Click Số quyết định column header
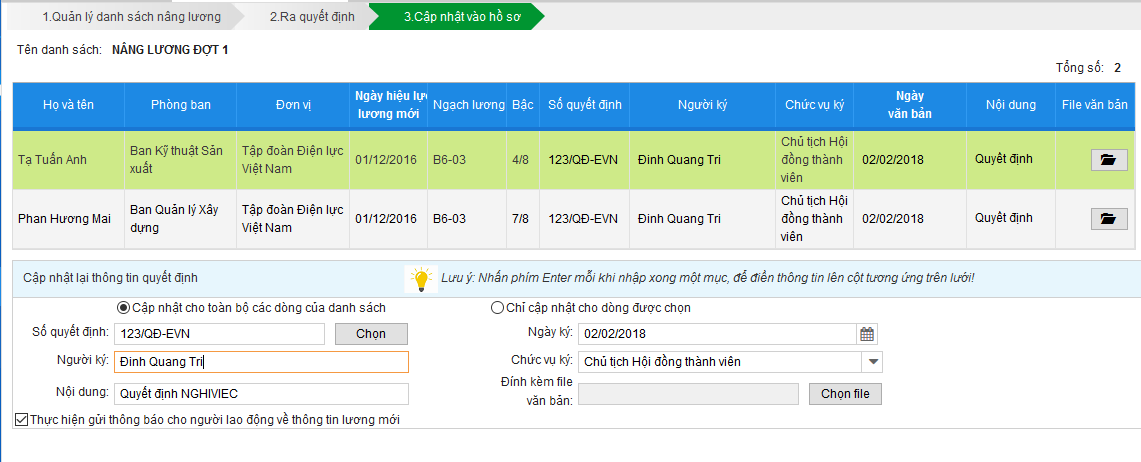The height and width of the screenshot is (462, 1141). click(x=583, y=105)
